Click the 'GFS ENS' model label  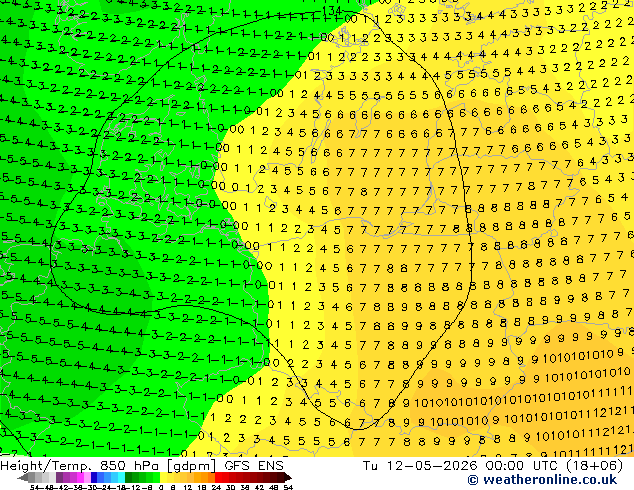click(254, 466)
